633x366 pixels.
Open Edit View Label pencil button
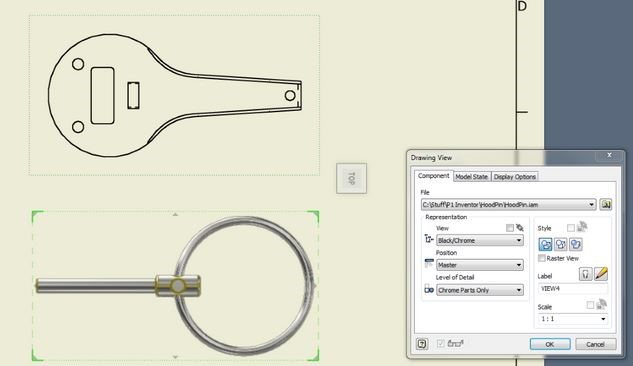tap(601, 274)
